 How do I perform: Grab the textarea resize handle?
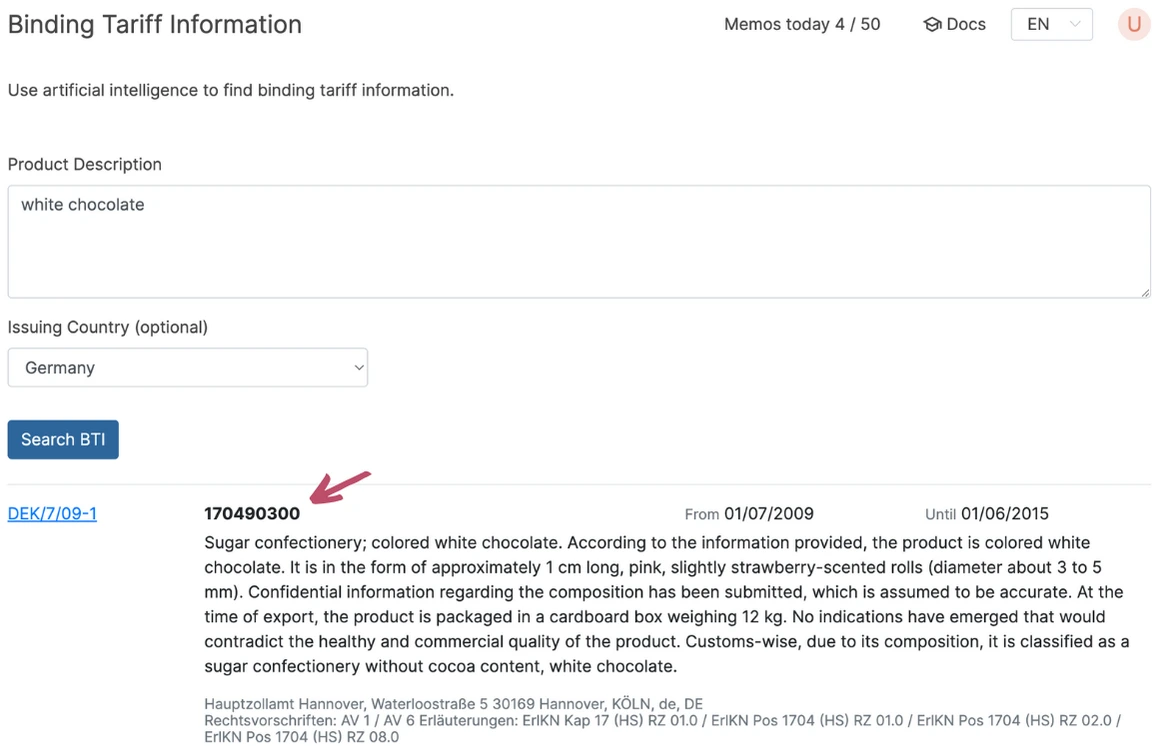(1145, 292)
